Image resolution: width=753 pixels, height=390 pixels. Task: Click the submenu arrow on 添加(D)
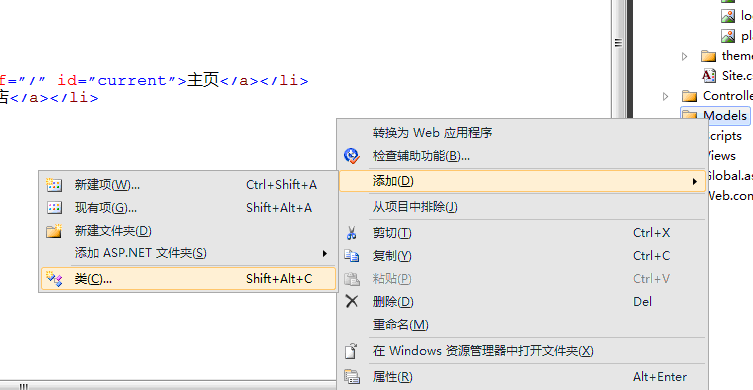pos(694,182)
